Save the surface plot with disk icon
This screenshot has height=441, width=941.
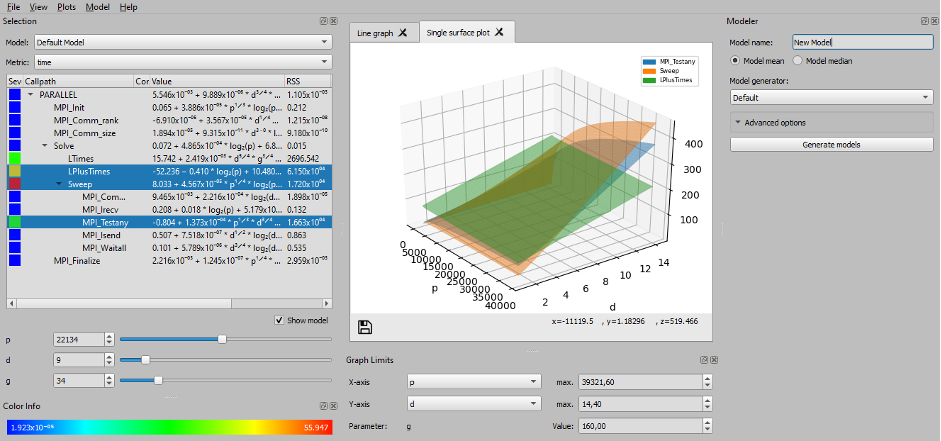[x=365, y=327]
